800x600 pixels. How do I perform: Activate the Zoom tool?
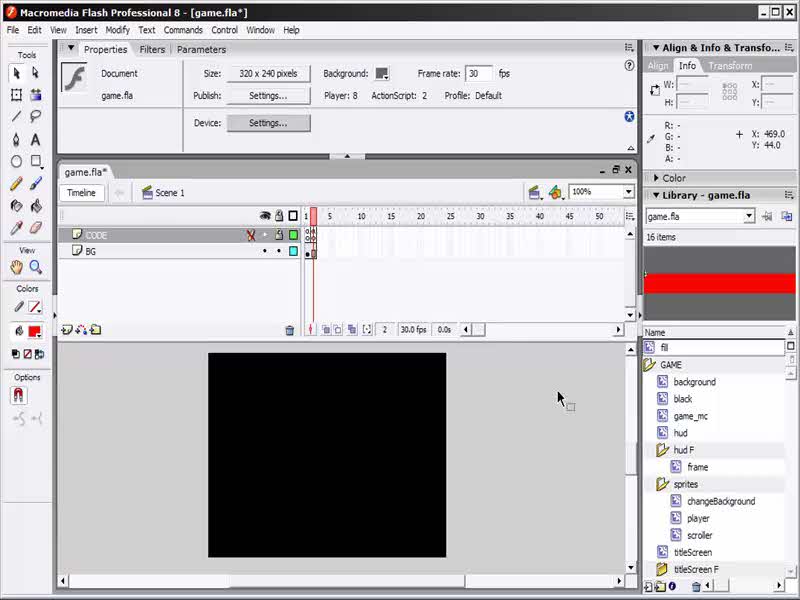pos(36,267)
